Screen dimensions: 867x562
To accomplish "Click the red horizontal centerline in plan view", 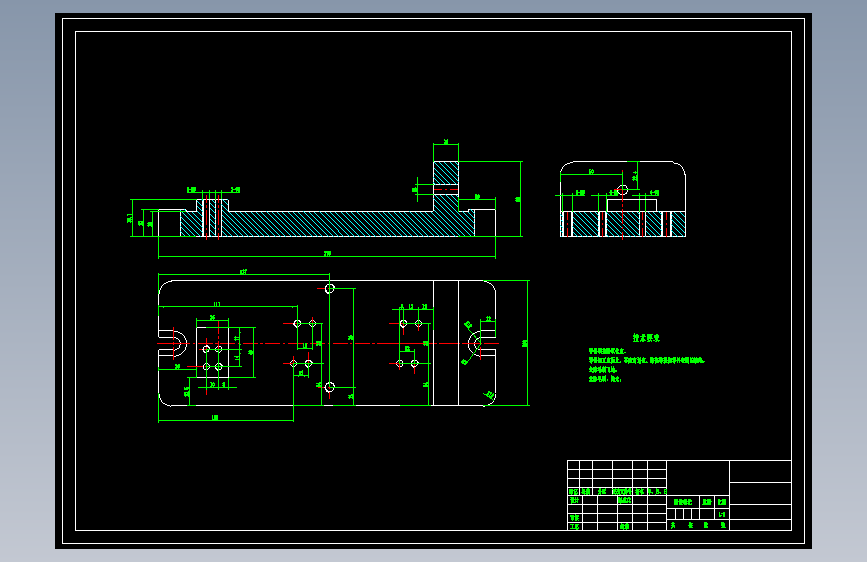I will click(327, 344).
